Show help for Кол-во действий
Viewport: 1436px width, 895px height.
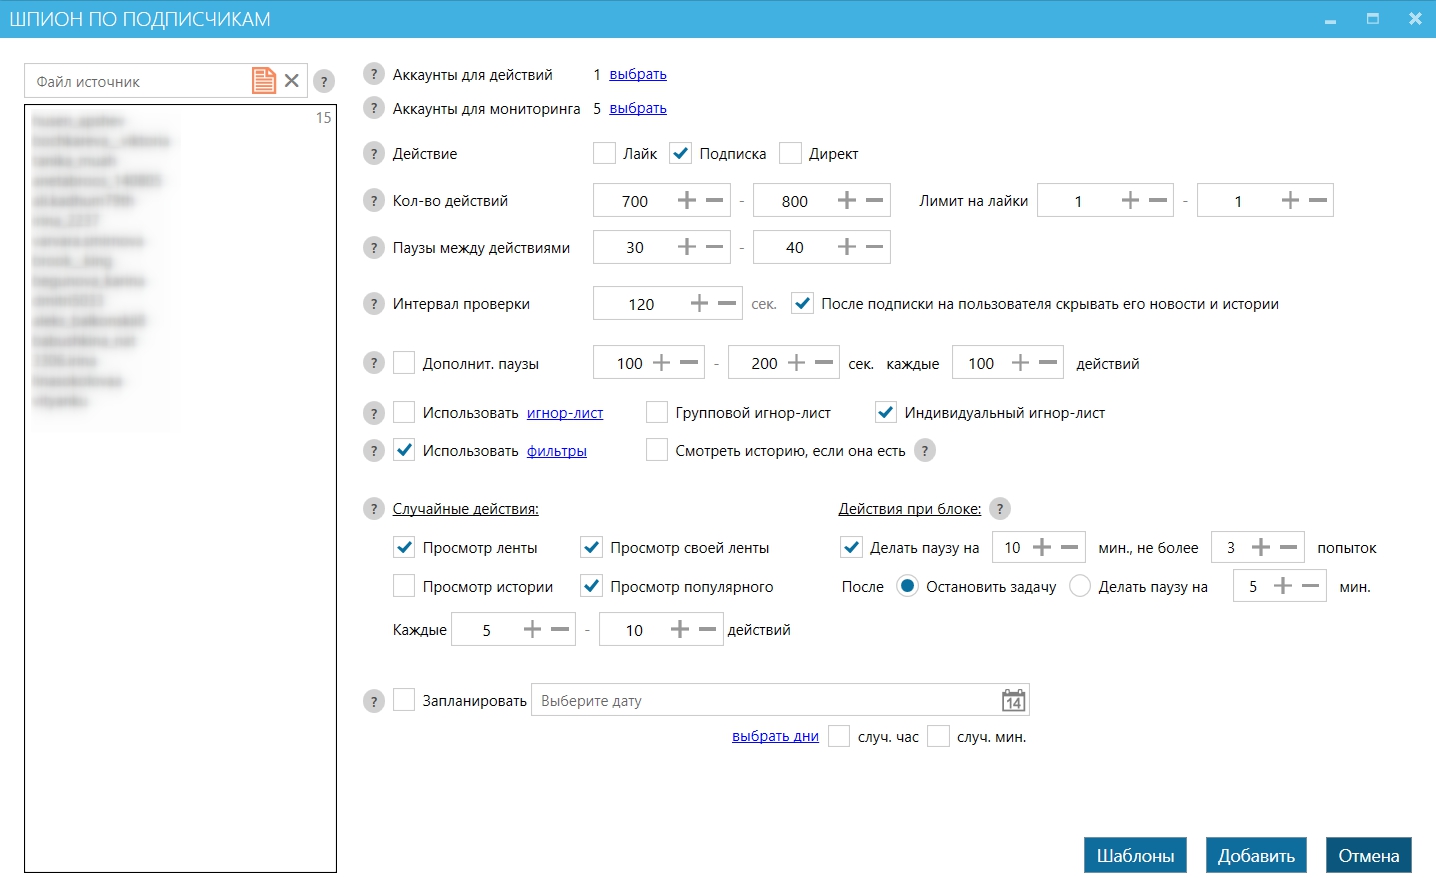pyautogui.click(x=374, y=200)
